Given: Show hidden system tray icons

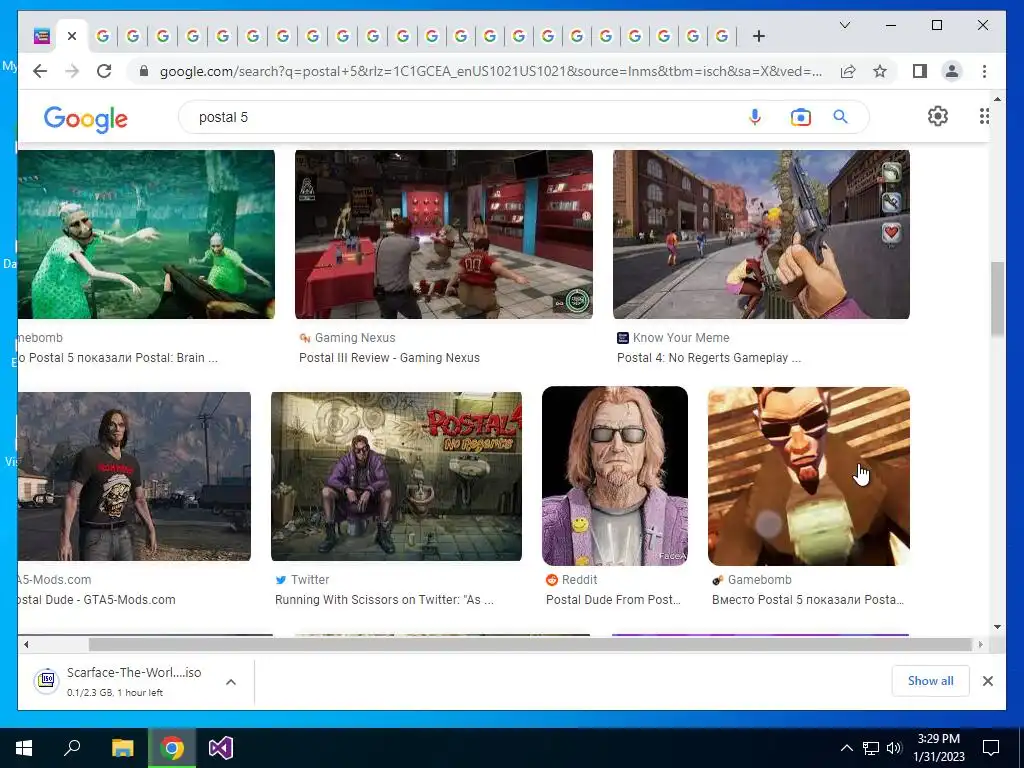Looking at the screenshot, I should point(846,748).
